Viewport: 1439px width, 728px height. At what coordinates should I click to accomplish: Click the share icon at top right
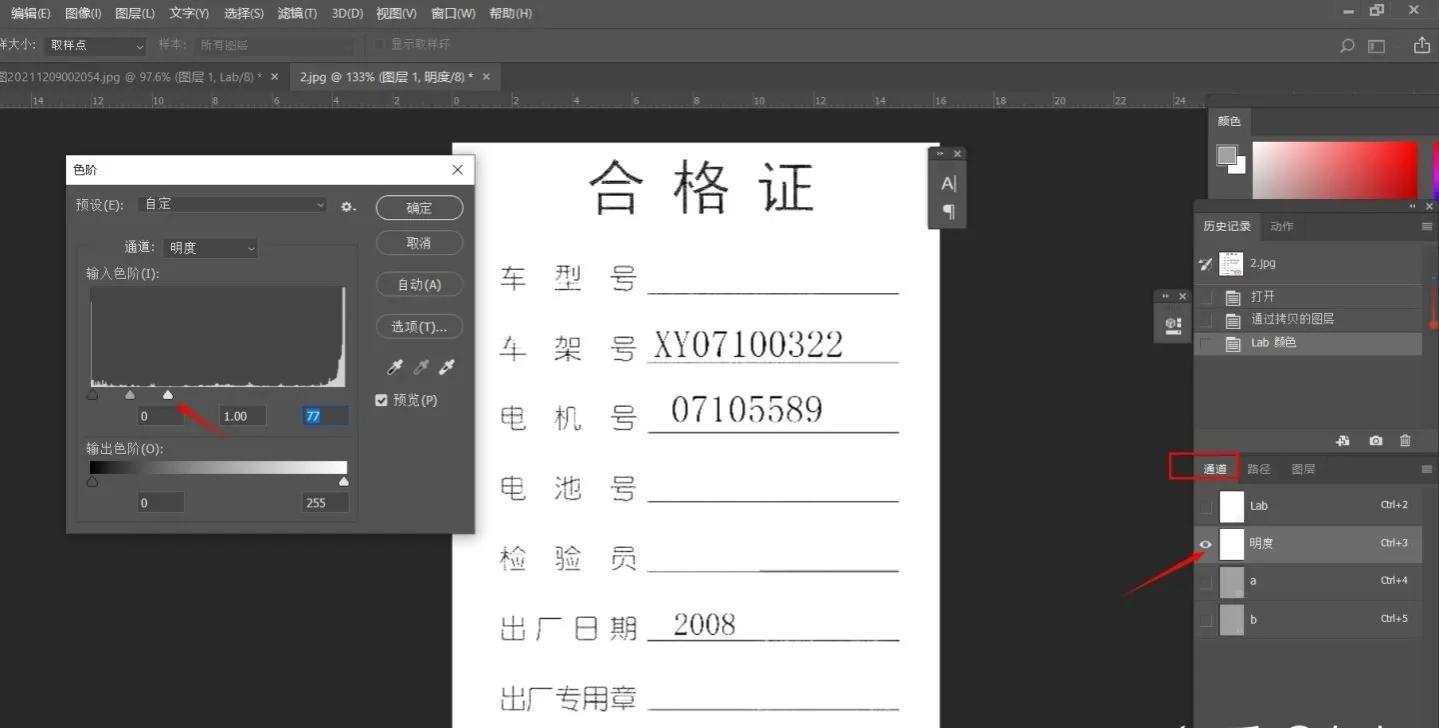pyautogui.click(x=1421, y=45)
